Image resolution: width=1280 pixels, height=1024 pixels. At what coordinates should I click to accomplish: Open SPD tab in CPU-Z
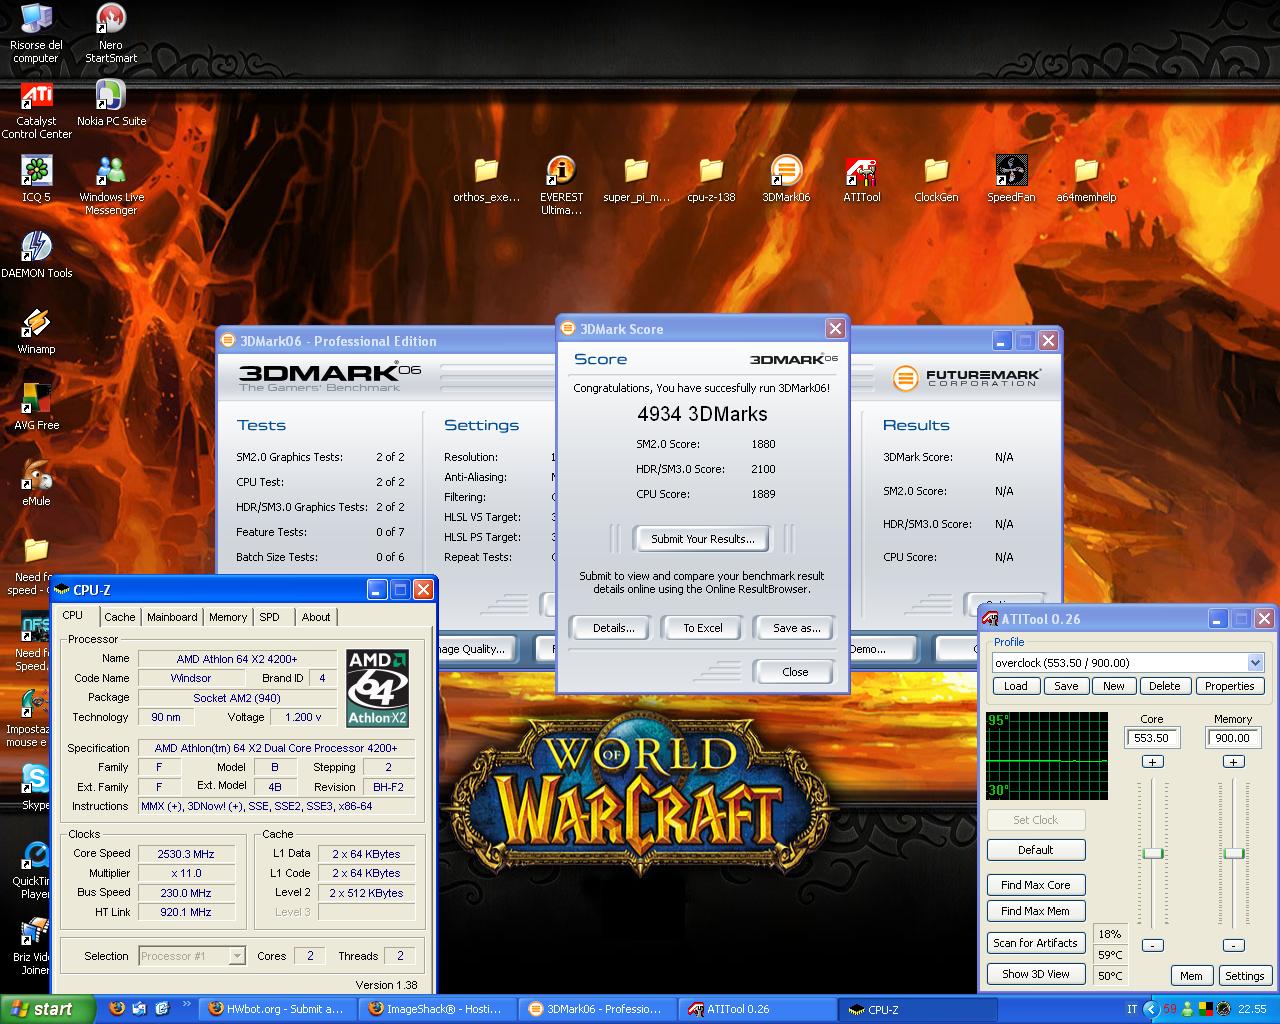click(270, 617)
